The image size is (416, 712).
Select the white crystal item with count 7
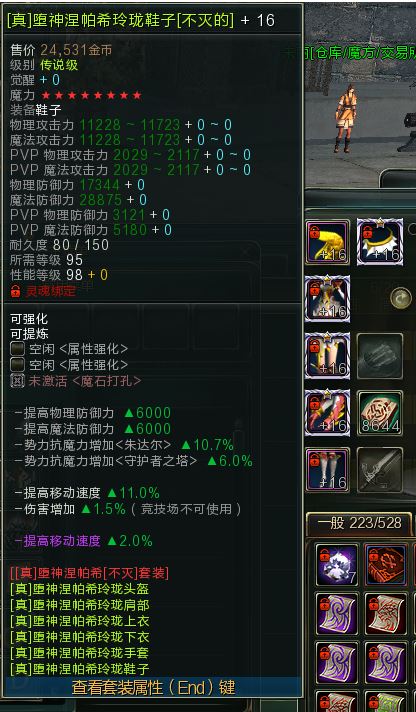[x=337, y=565]
